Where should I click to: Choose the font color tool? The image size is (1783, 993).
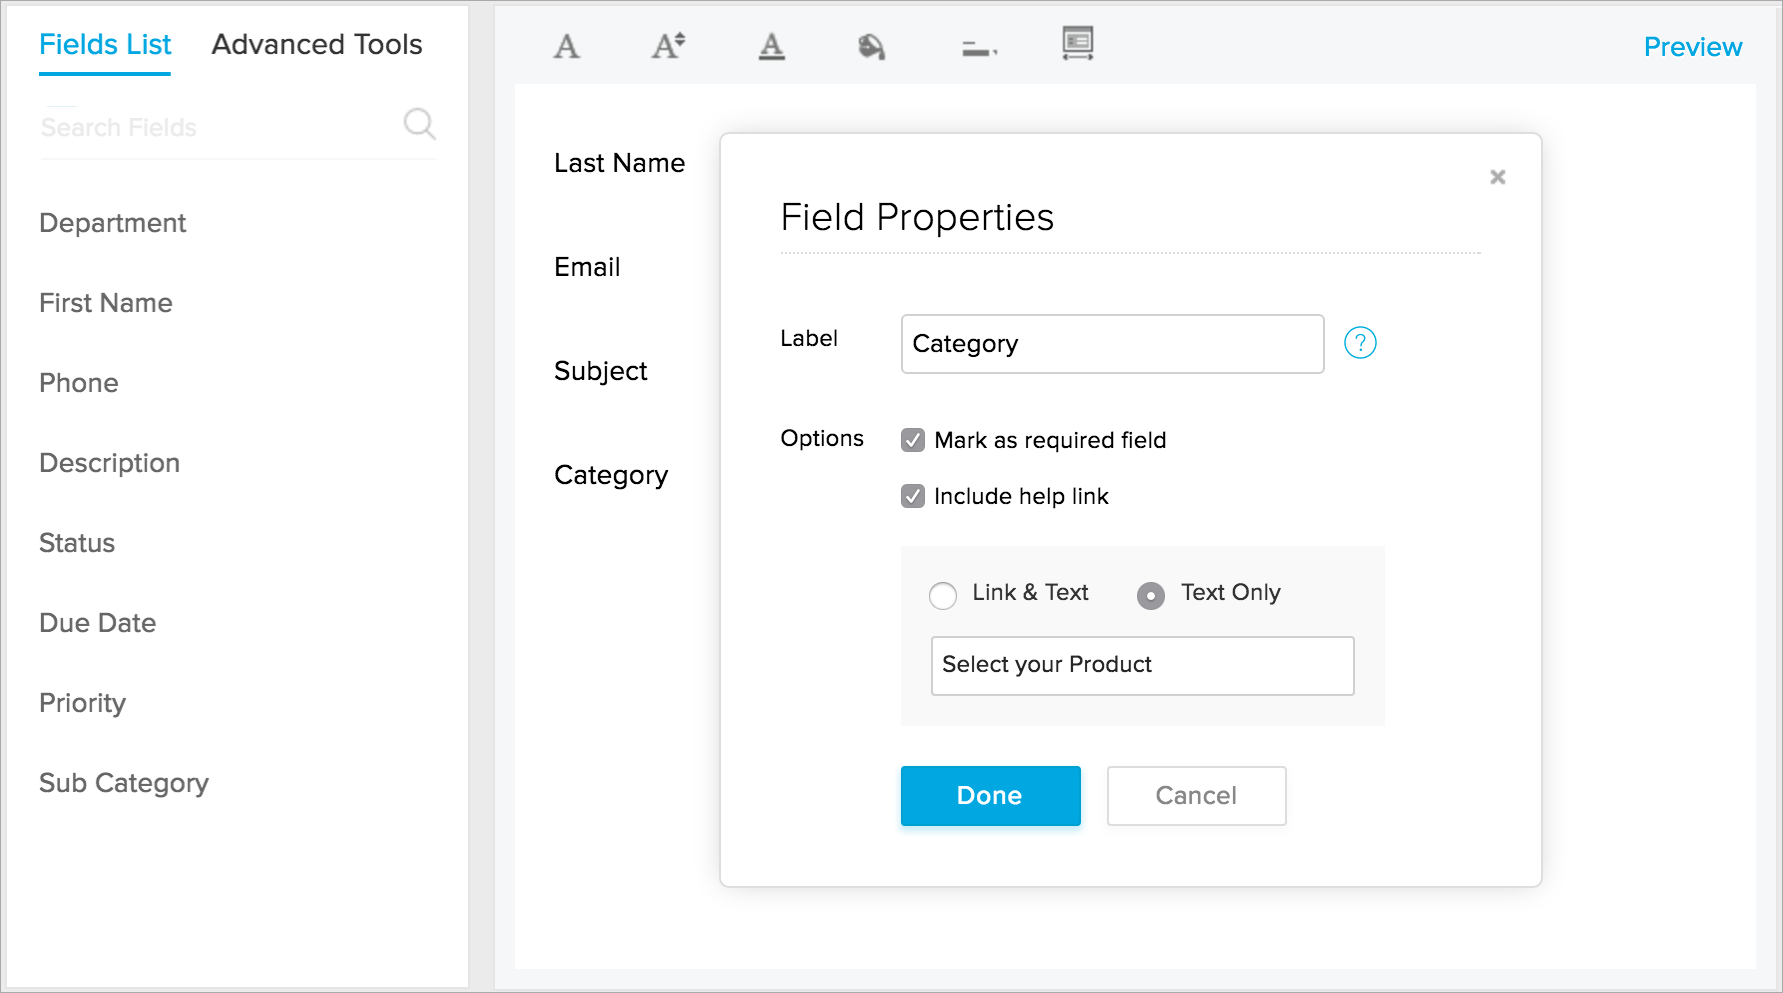click(771, 46)
